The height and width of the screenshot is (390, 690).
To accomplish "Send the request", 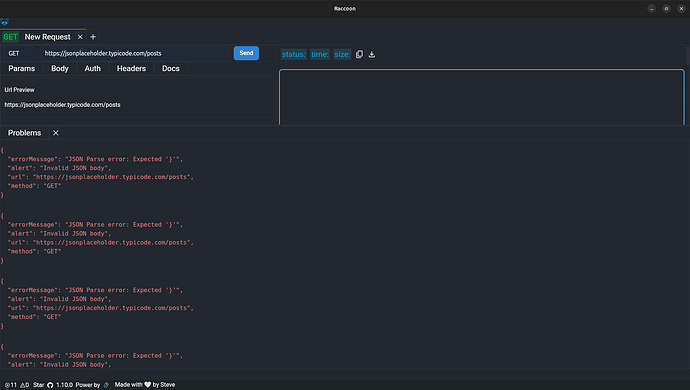I will pyautogui.click(x=246, y=53).
